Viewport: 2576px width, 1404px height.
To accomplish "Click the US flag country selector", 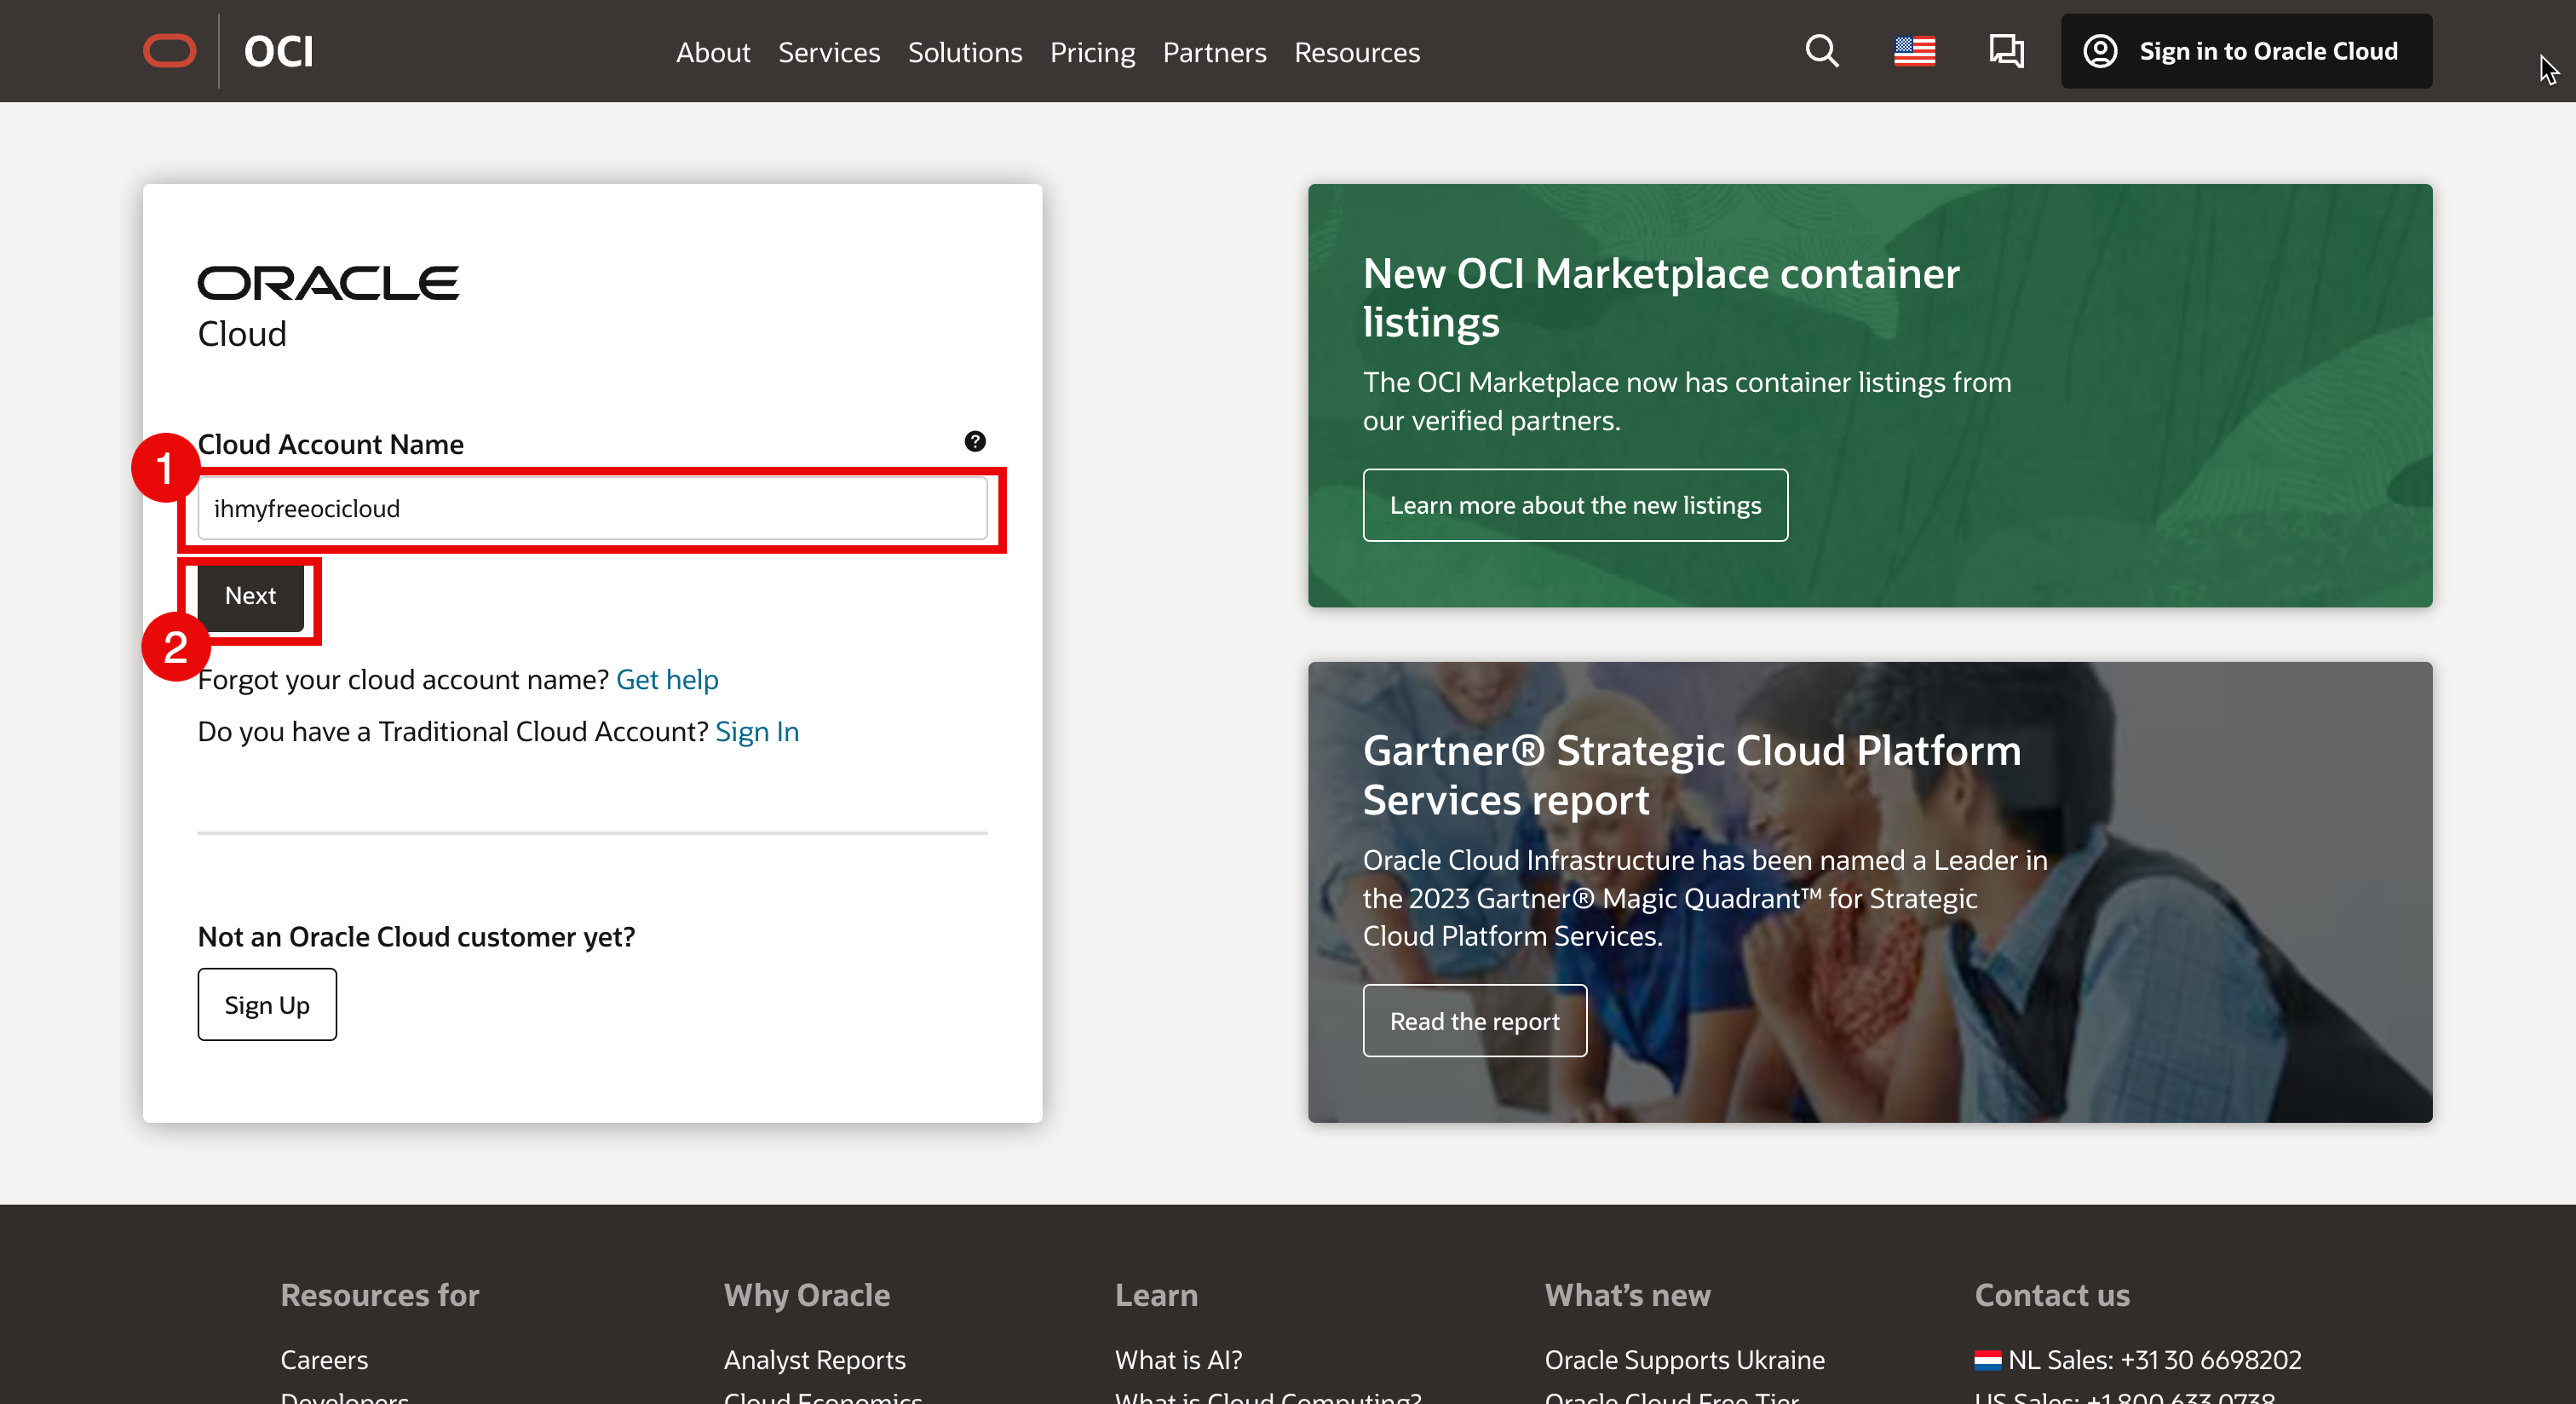I will (1914, 51).
